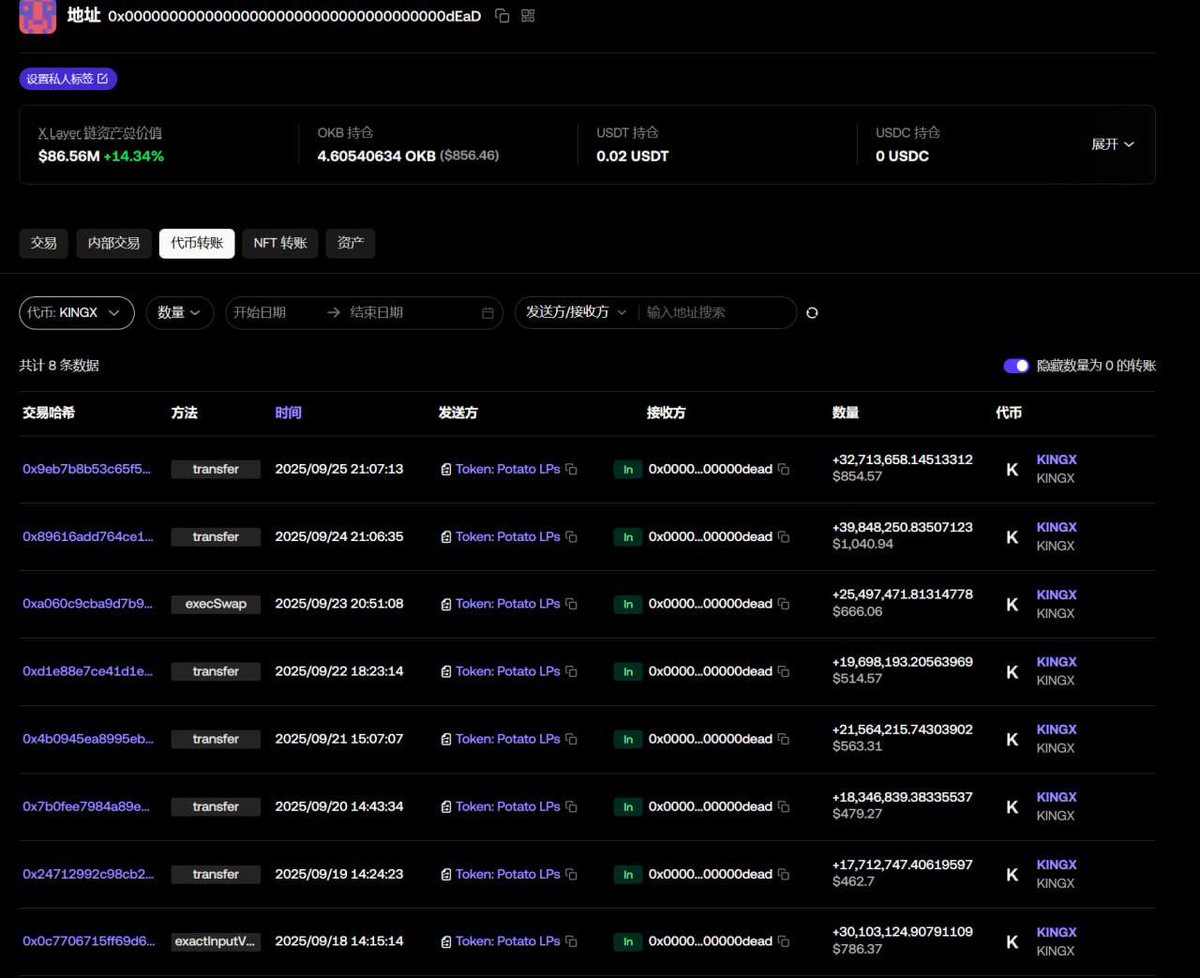
Task: Open the 发送方/接收方 selector dropdown
Action: pos(576,313)
